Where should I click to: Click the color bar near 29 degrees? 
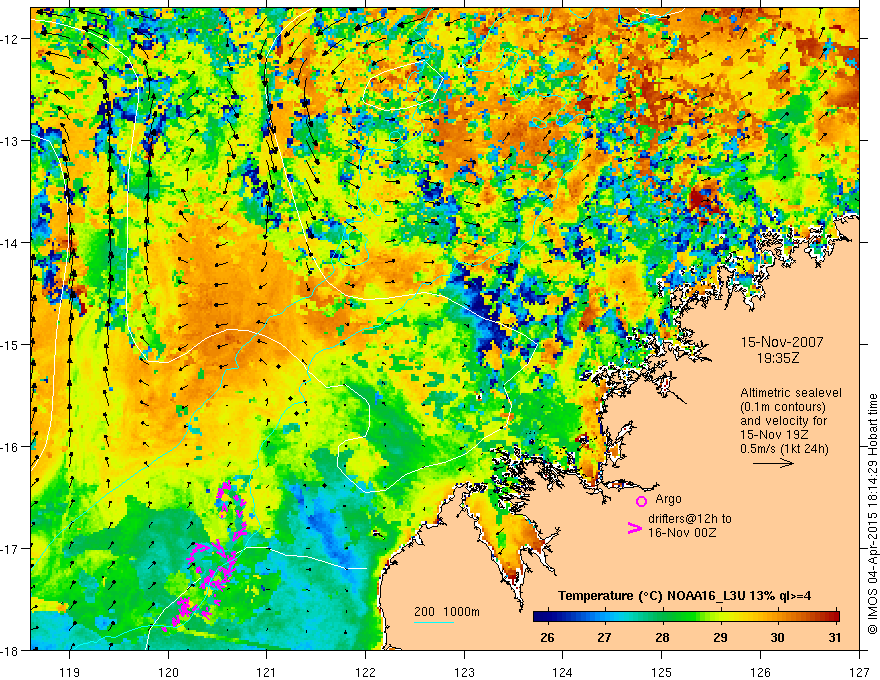[x=721, y=617]
